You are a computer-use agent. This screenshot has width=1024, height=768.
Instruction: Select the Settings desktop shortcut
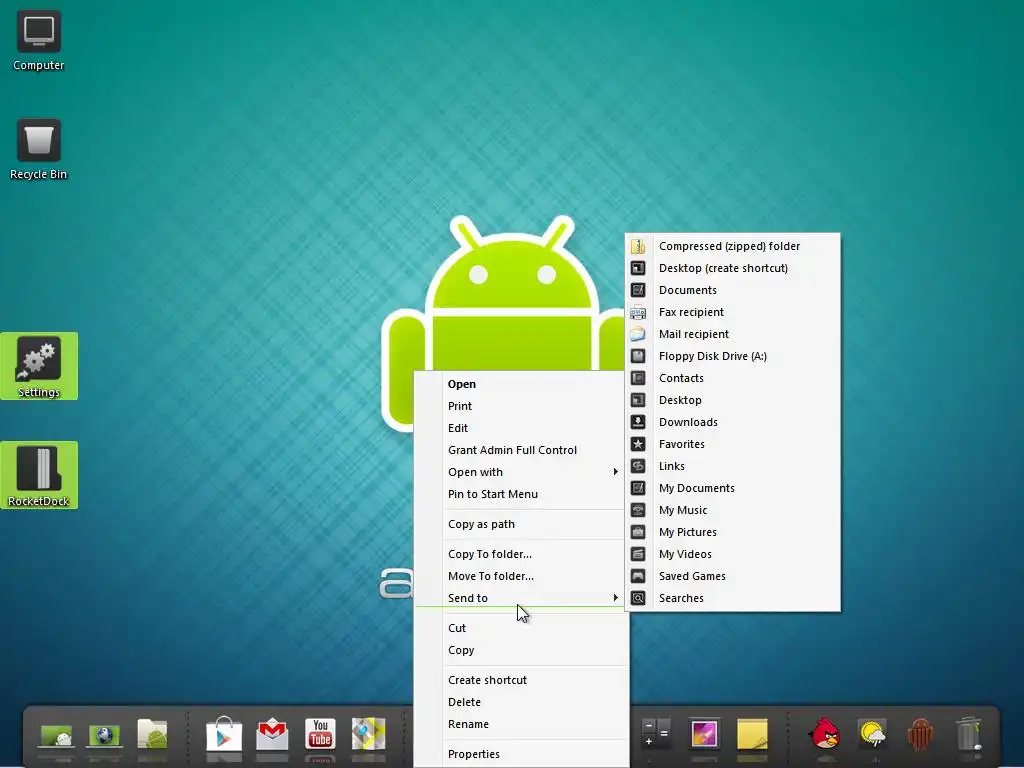(39, 366)
